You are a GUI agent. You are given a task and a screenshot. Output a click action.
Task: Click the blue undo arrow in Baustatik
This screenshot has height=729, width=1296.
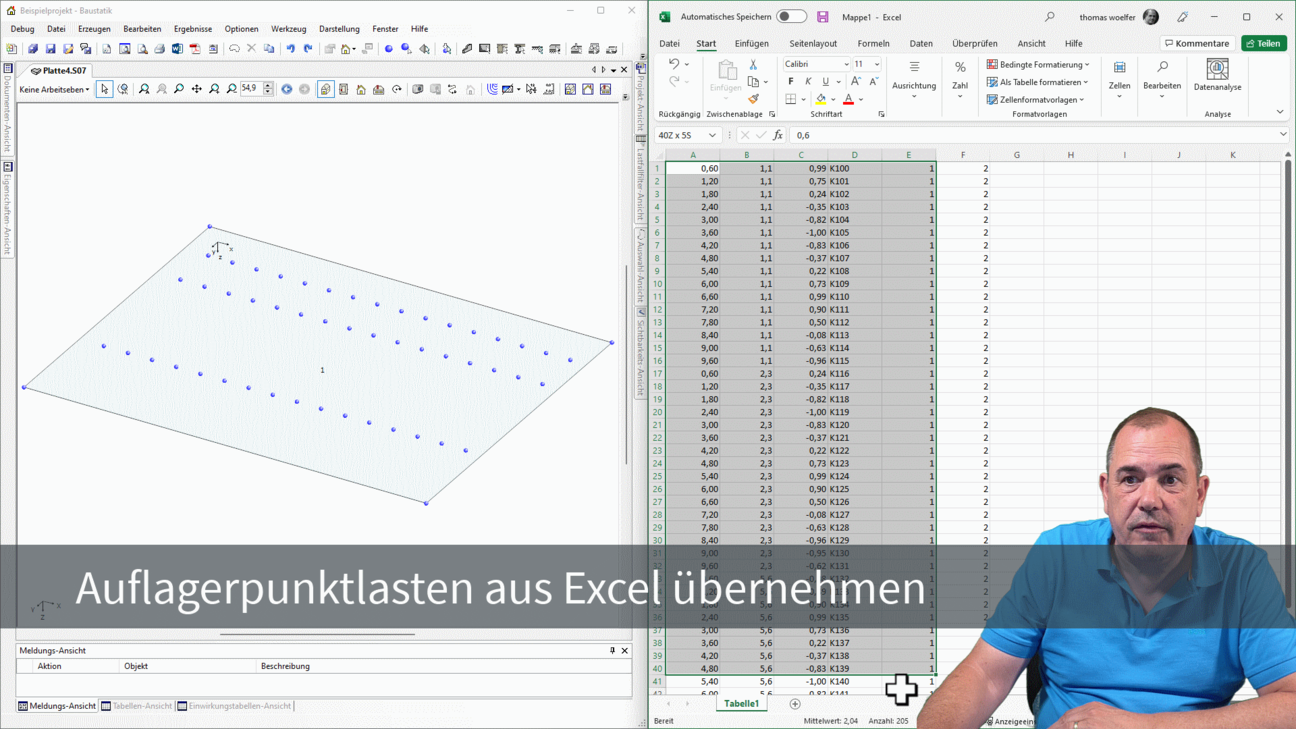pos(290,49)
